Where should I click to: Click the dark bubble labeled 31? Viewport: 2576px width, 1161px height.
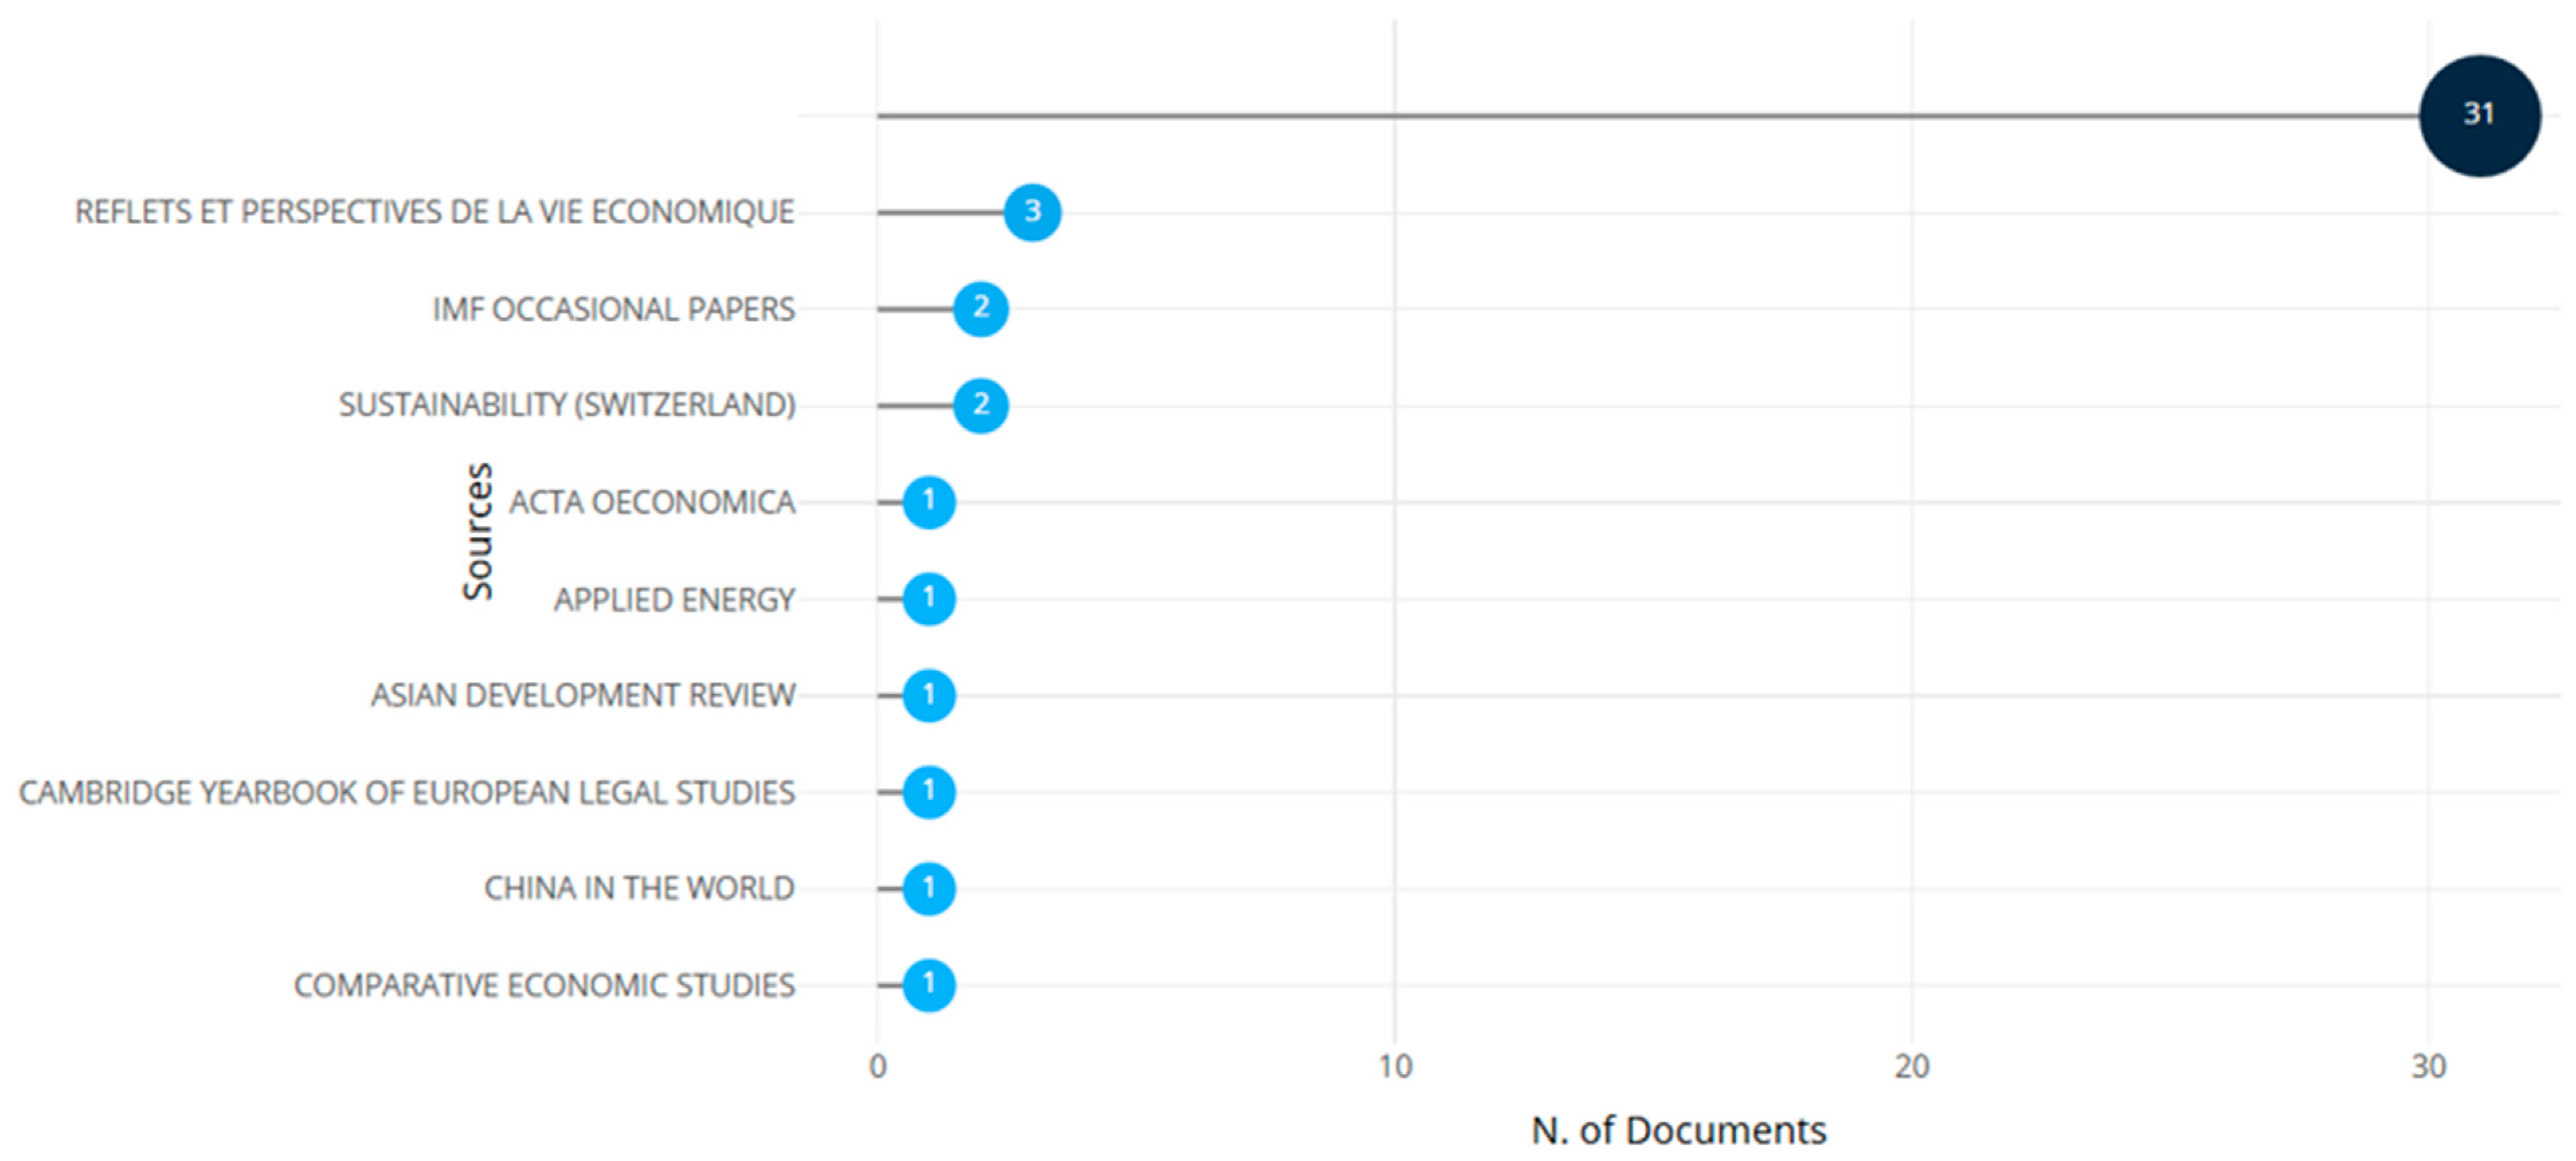pos(2478,115)
